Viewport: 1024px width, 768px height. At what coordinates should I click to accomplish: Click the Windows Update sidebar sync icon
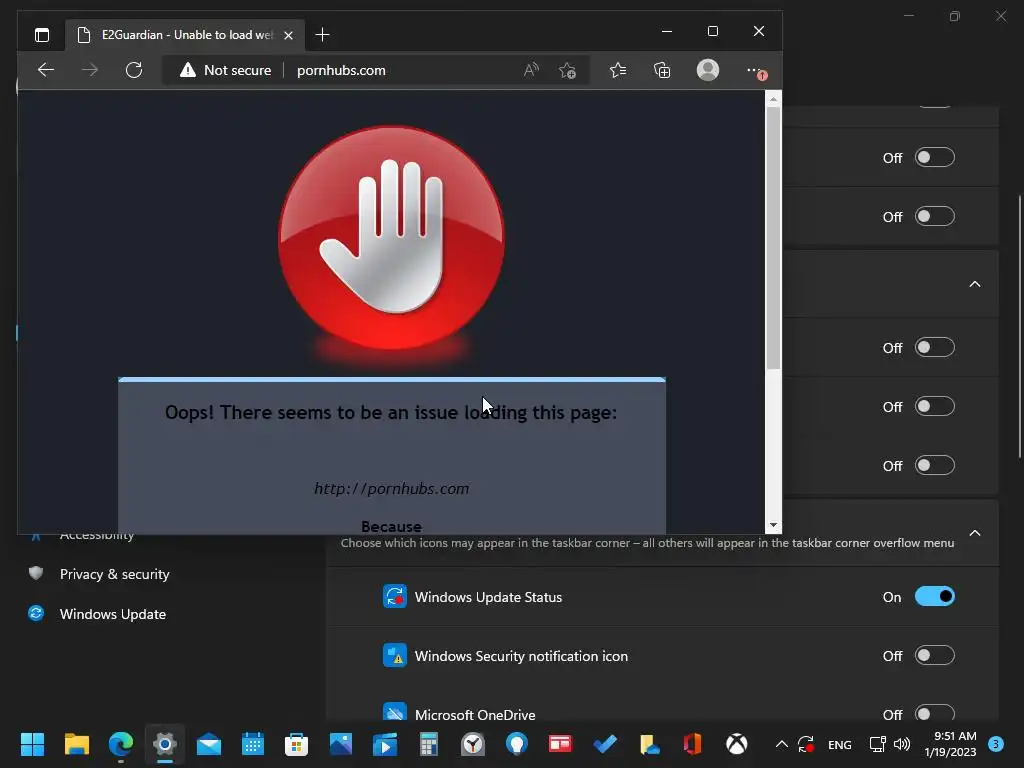pos(36,613)
